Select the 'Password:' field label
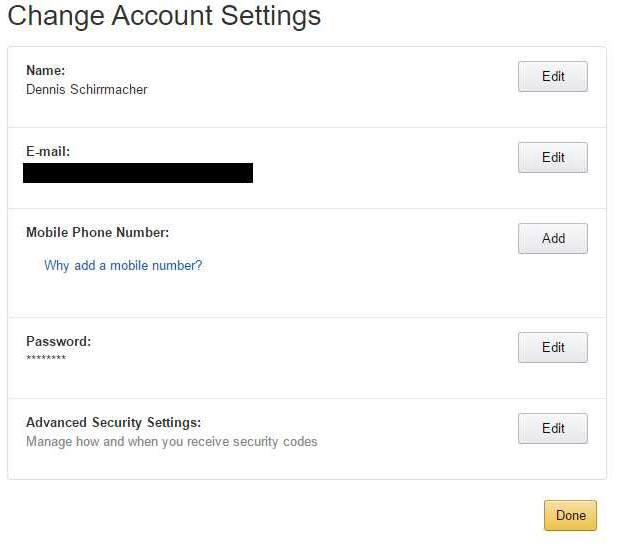Screen dimensions: 633x551 (x=59, y=341)
